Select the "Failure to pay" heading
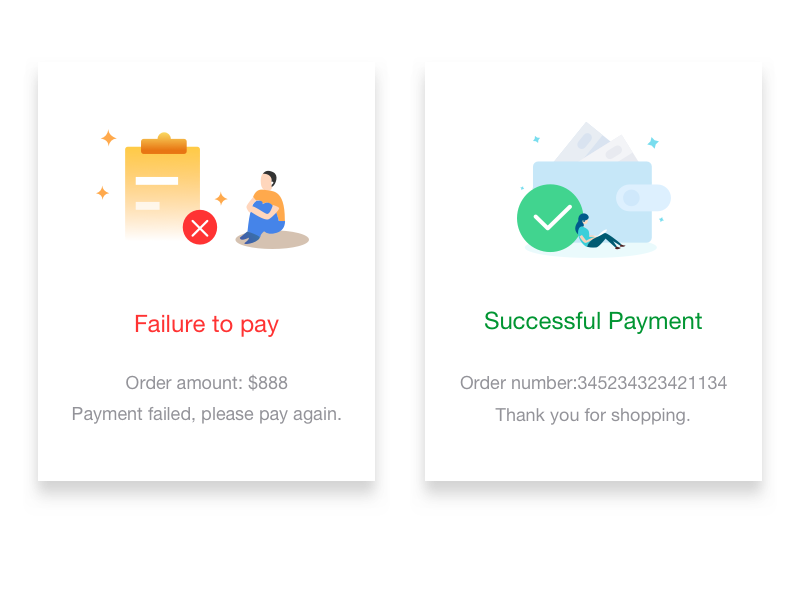The height and width of the screenshot is (600, 800). tap(206, 324)
